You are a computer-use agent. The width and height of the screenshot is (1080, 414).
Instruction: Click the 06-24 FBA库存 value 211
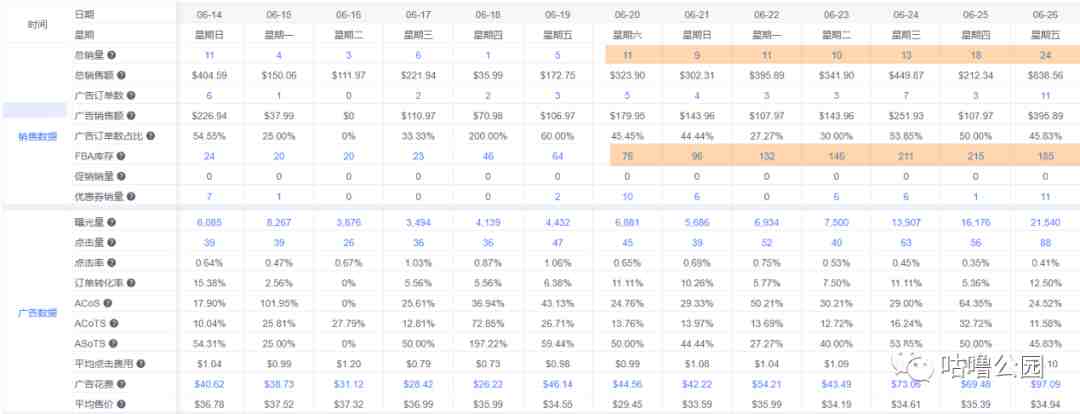(904, 156)
